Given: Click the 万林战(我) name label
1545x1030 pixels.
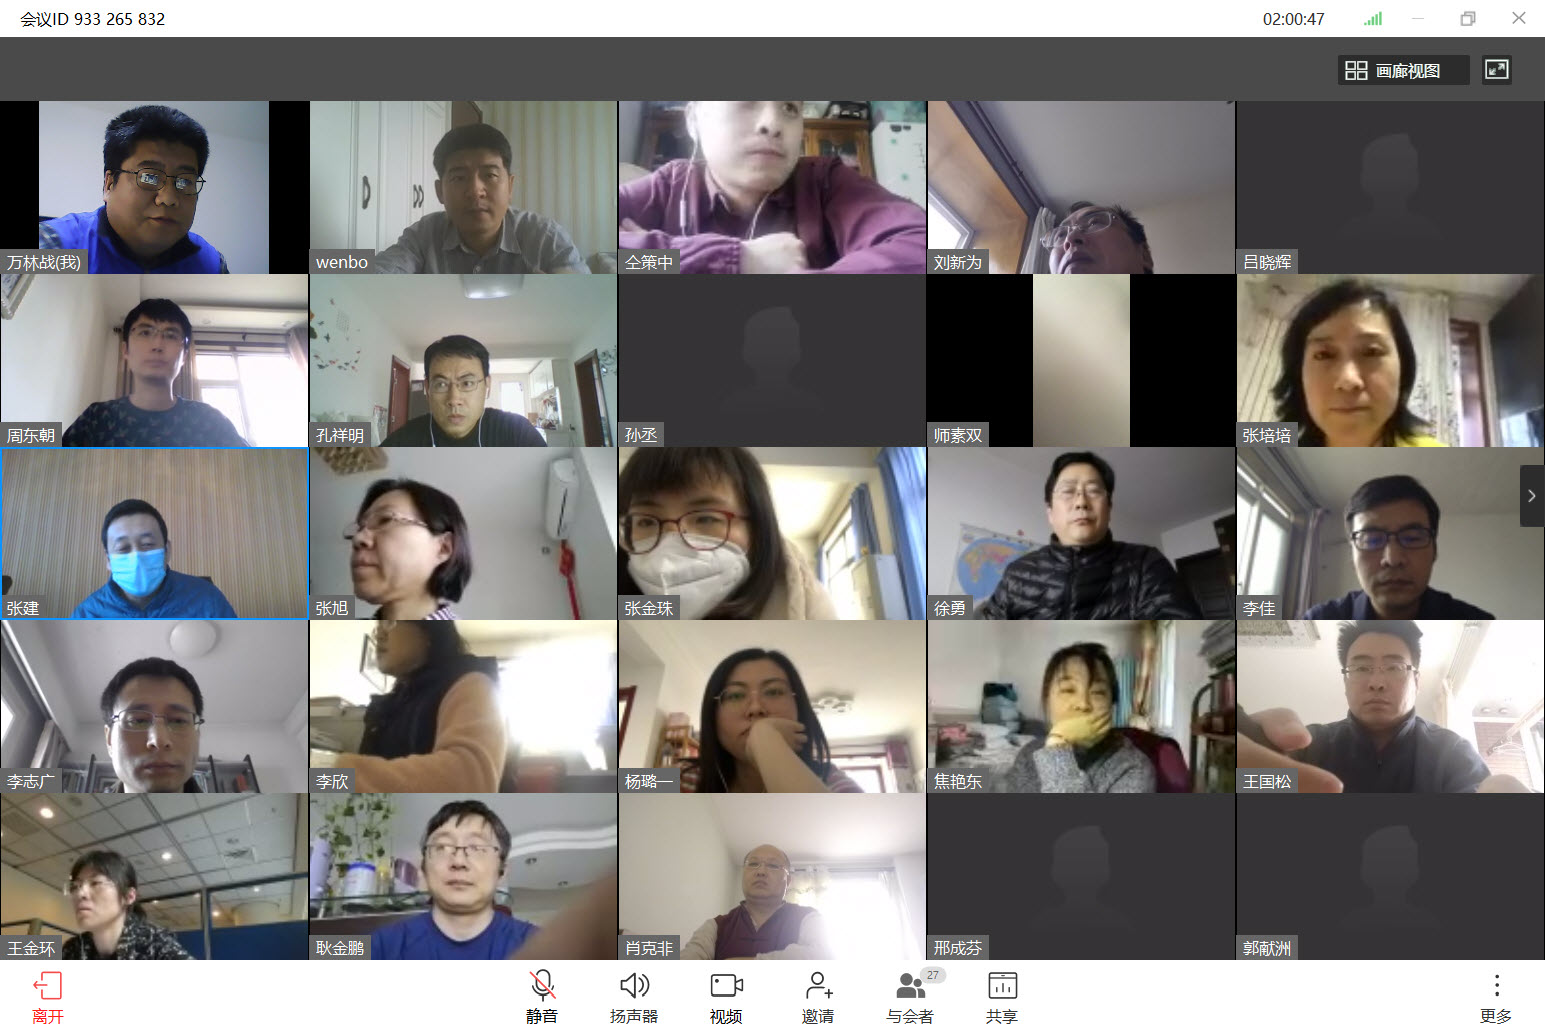Looking at the screenshot, I should [x=43, y=262].
